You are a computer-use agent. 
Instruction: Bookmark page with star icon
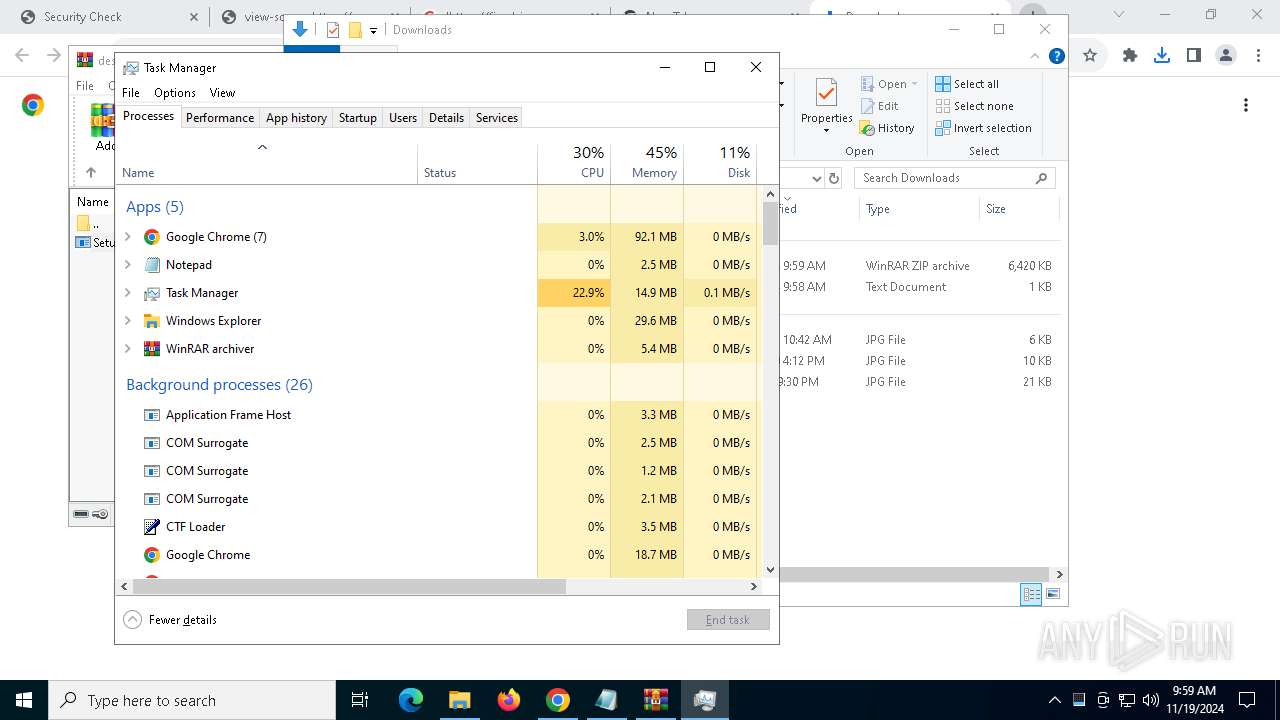tap(1090, 56)
